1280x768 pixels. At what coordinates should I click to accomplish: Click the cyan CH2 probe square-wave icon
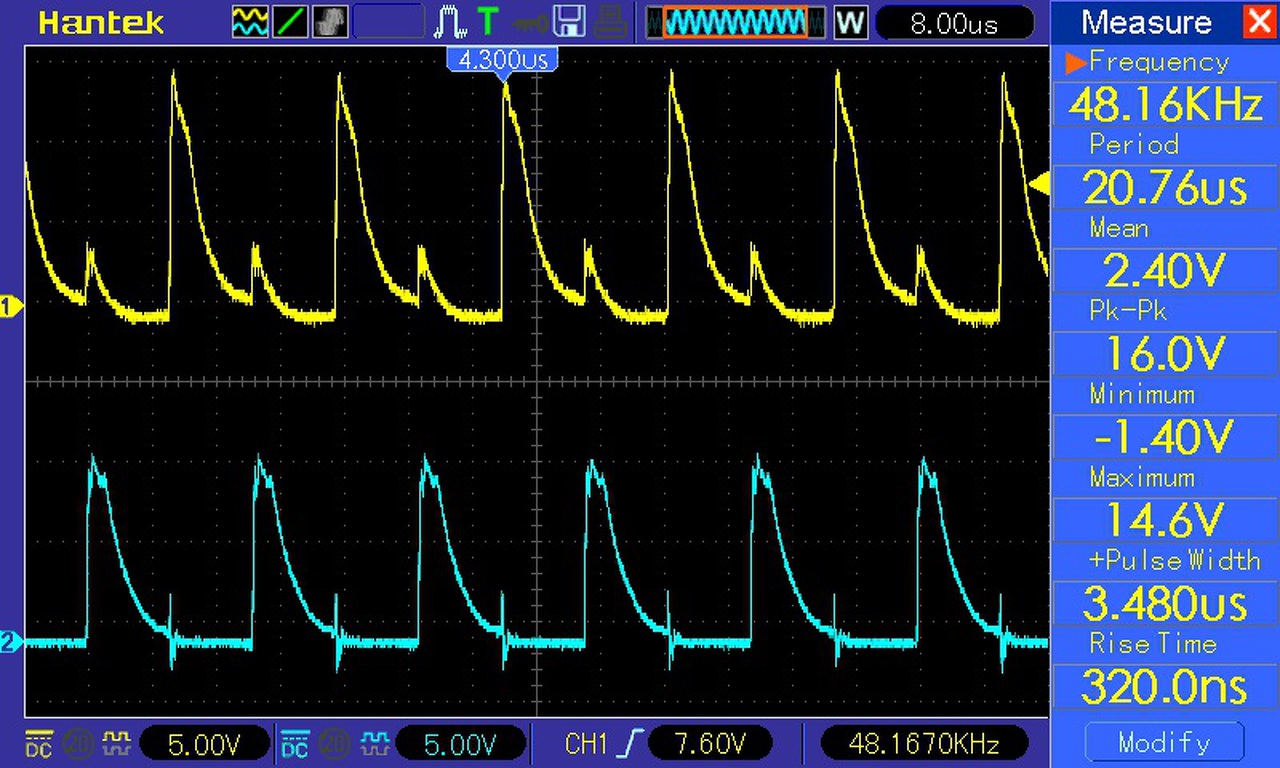pyautogui.click(x=374, y=742)
